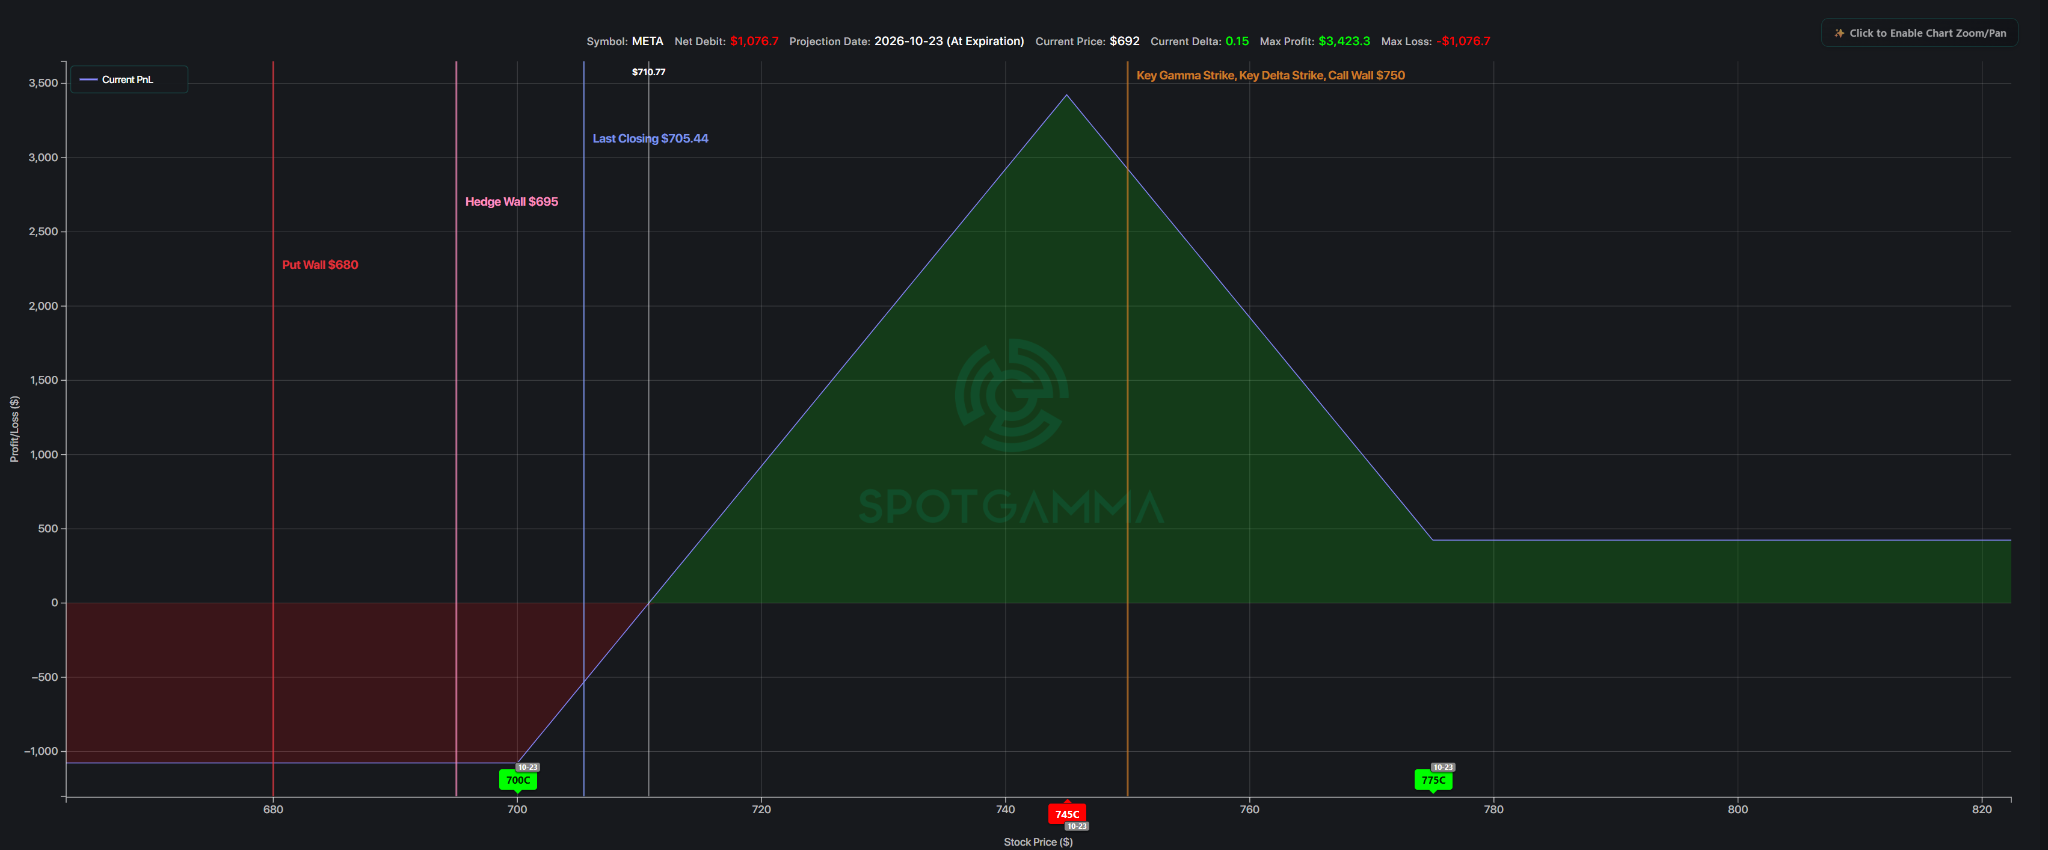Select the red 745C strike marker
Screen dimensions: 2048x850
click(x=1067, y=814)
